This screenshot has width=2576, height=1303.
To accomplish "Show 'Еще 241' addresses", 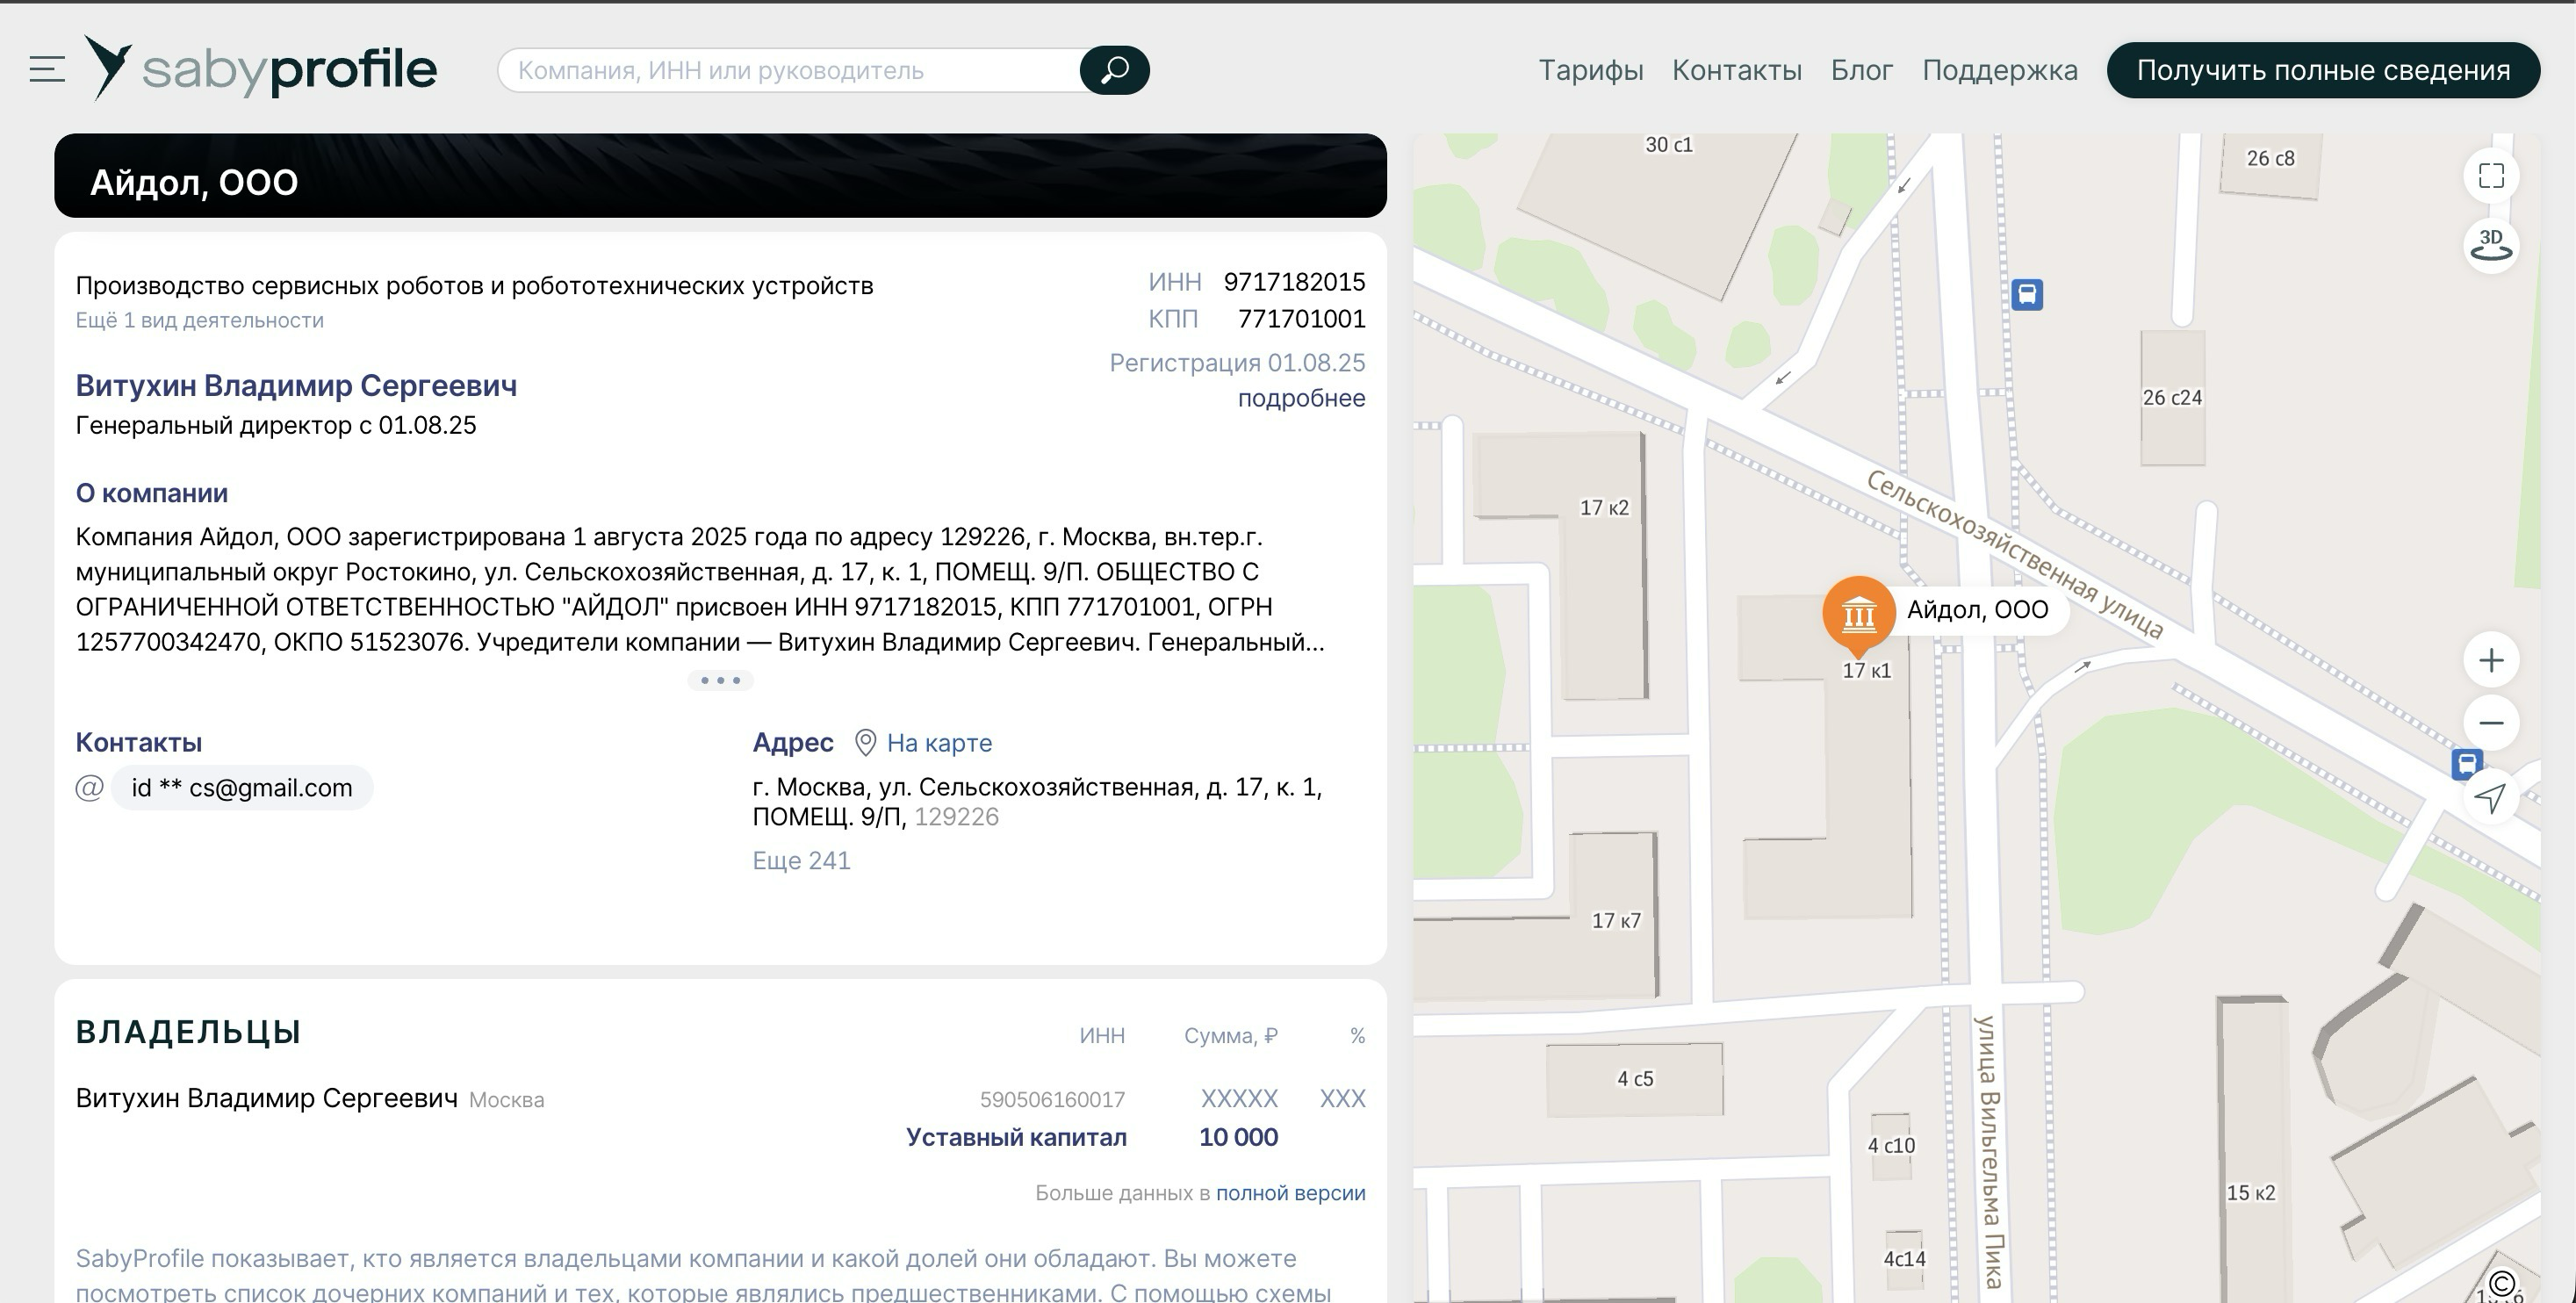I will pyautogui.click(x=801, y=861).
